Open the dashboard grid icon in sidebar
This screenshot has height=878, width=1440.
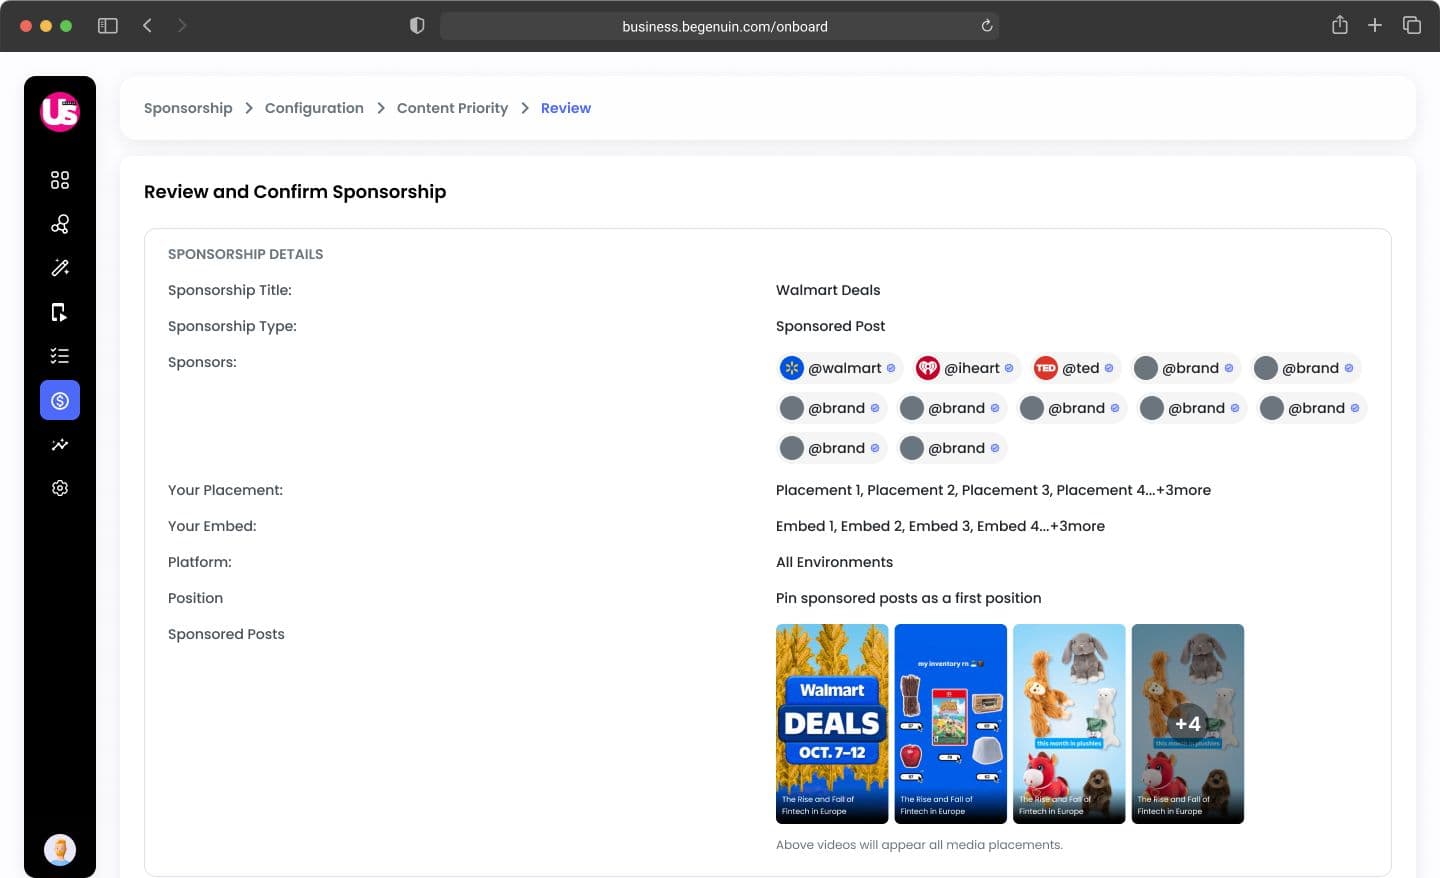point(60,180)
